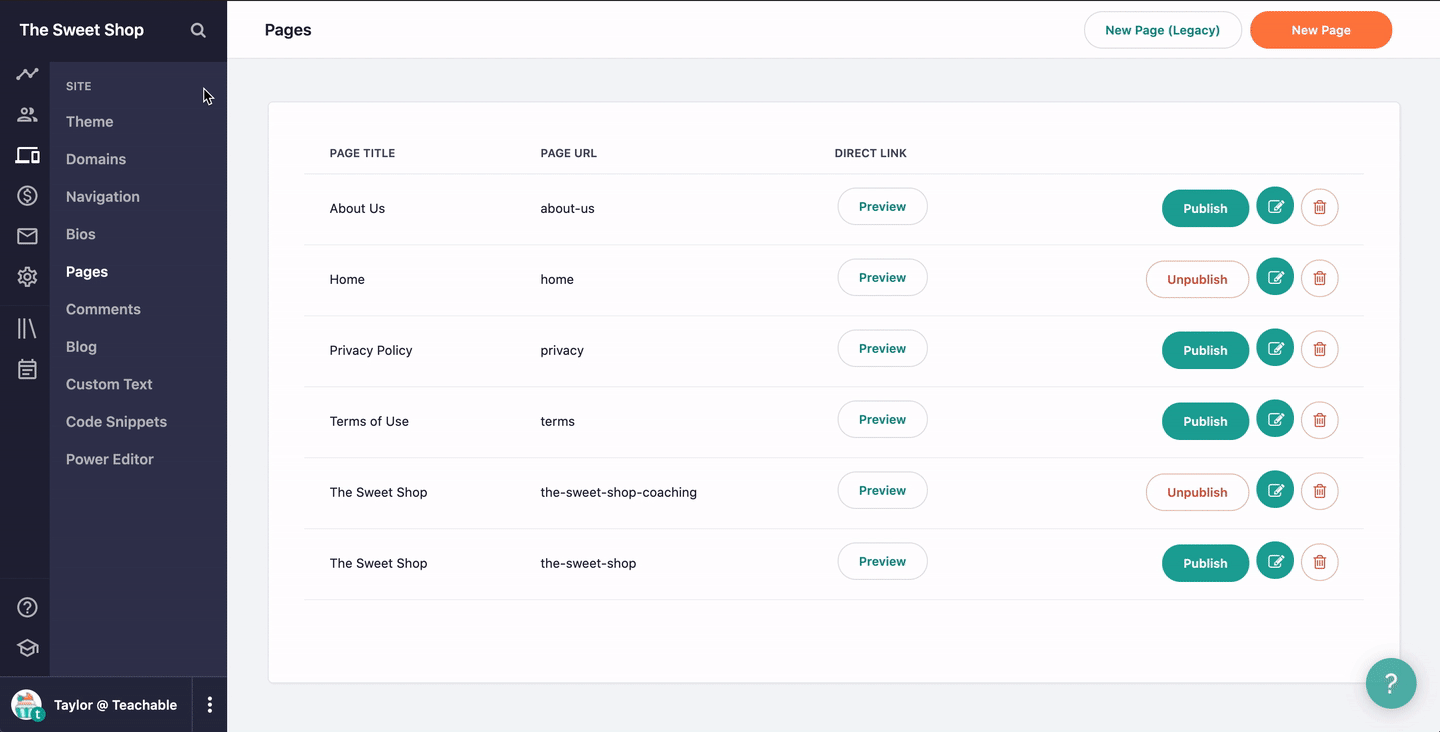Delete the Privacy Policy page
The width and height of the screenshot is (1440, 732).
click(x=1319, y=349)
